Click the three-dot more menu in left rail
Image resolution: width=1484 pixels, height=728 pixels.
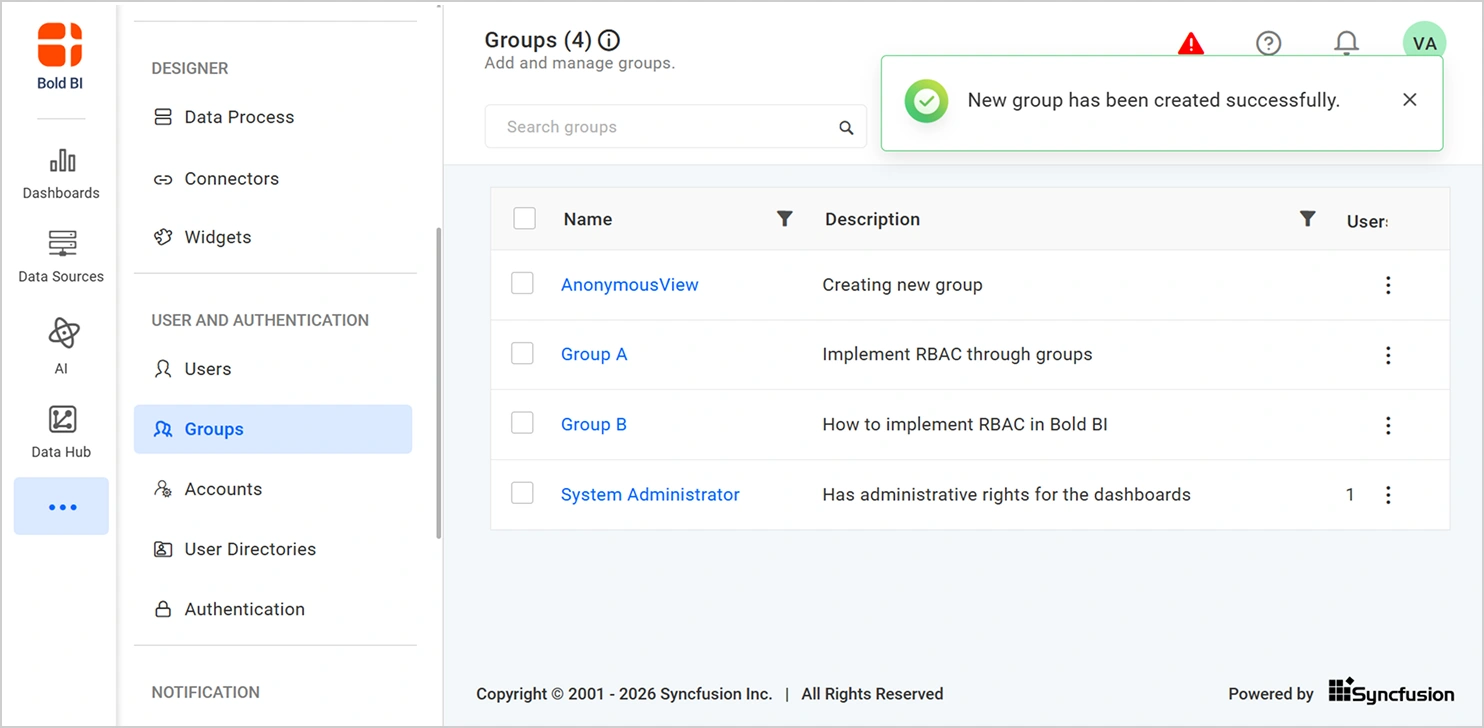coord(61,507)
